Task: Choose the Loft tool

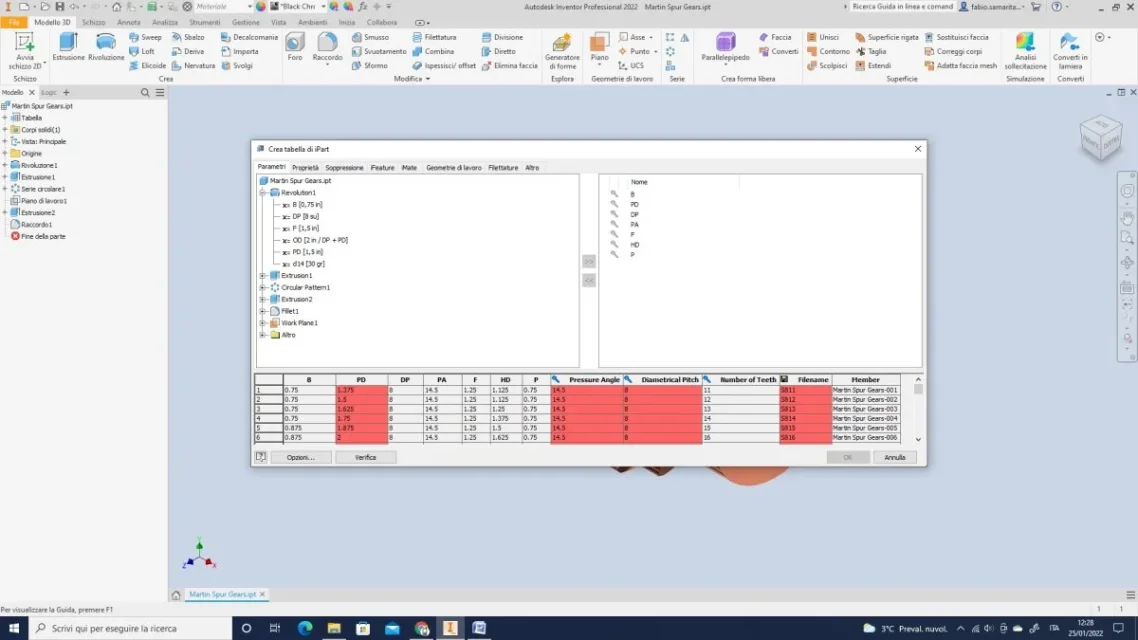Action: (x=142, y=52)
